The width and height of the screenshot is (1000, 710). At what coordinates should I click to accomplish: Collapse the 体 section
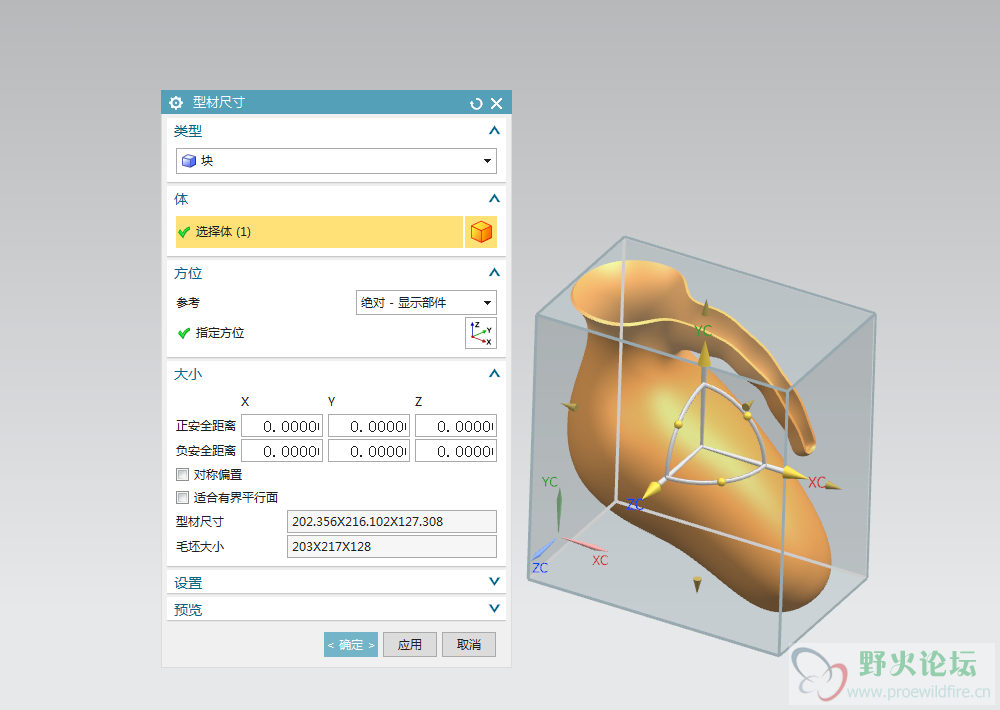(494, 199)
